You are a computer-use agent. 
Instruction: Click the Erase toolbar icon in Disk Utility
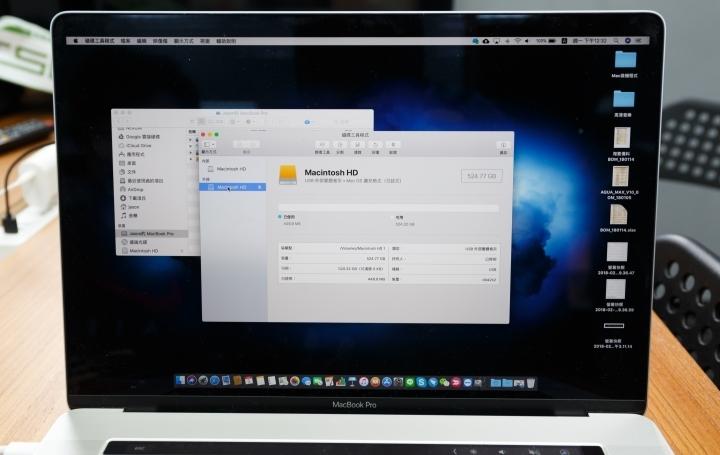tap(358, 145)
